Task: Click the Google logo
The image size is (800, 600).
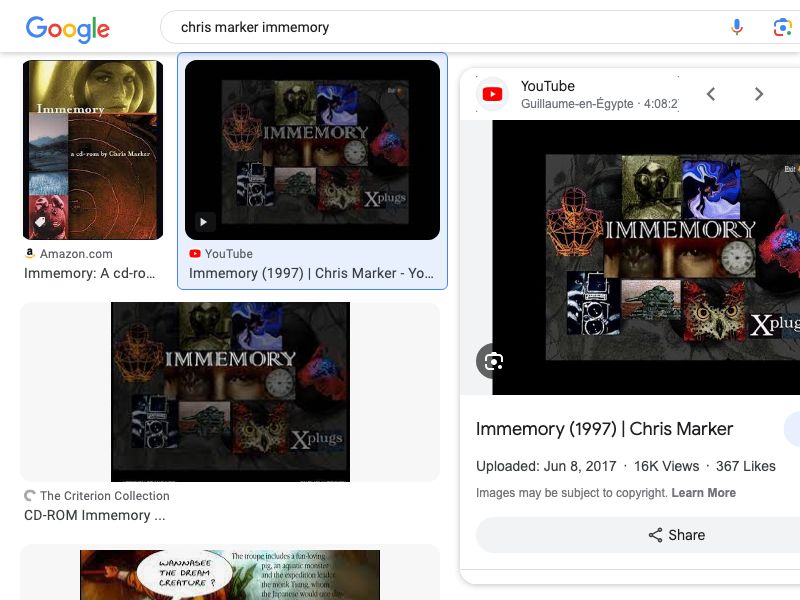Action: tap(67, 29)
